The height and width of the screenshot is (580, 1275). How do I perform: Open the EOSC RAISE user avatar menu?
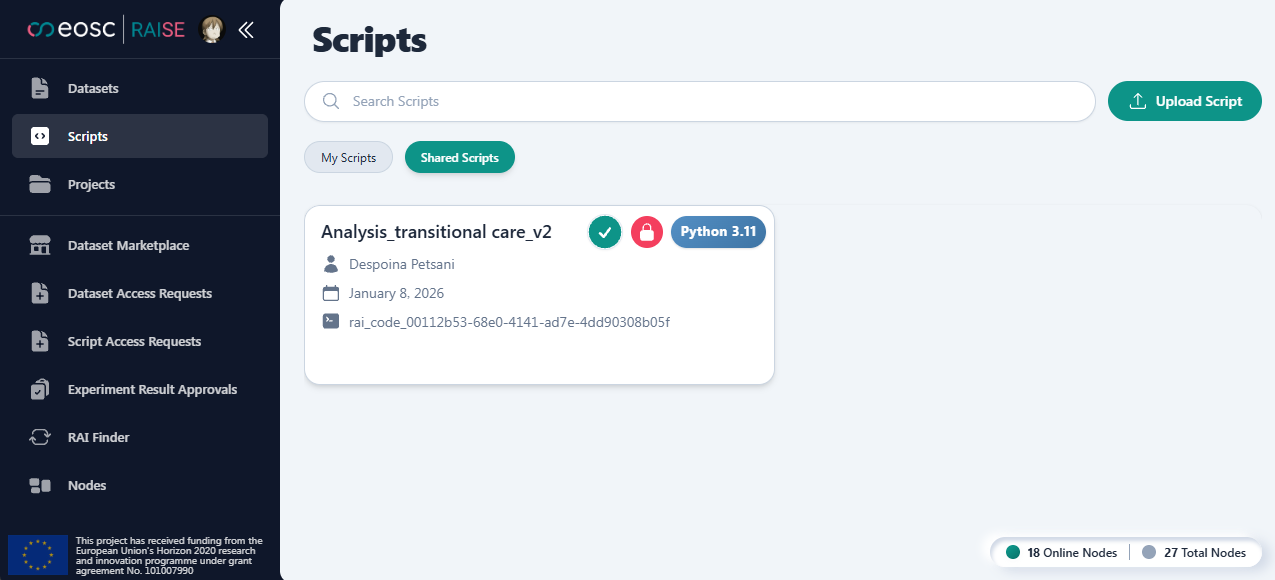[211, 29]
